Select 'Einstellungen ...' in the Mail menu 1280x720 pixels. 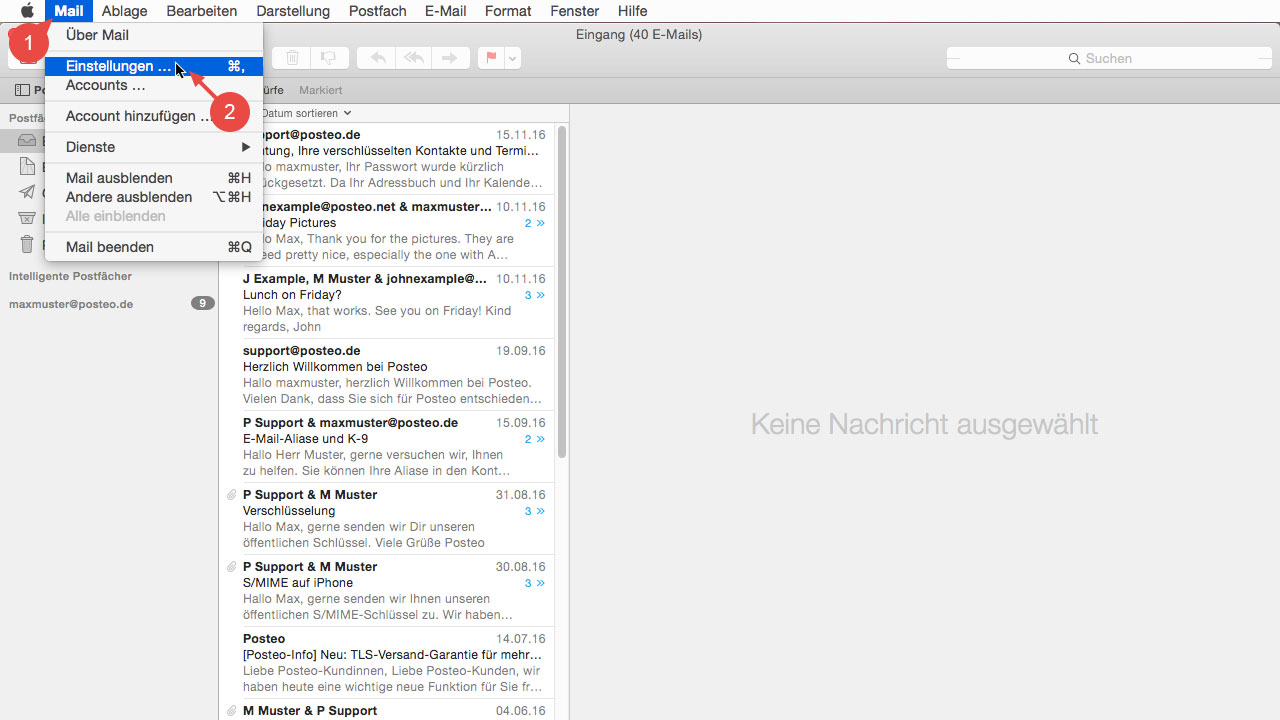point(118,66)
